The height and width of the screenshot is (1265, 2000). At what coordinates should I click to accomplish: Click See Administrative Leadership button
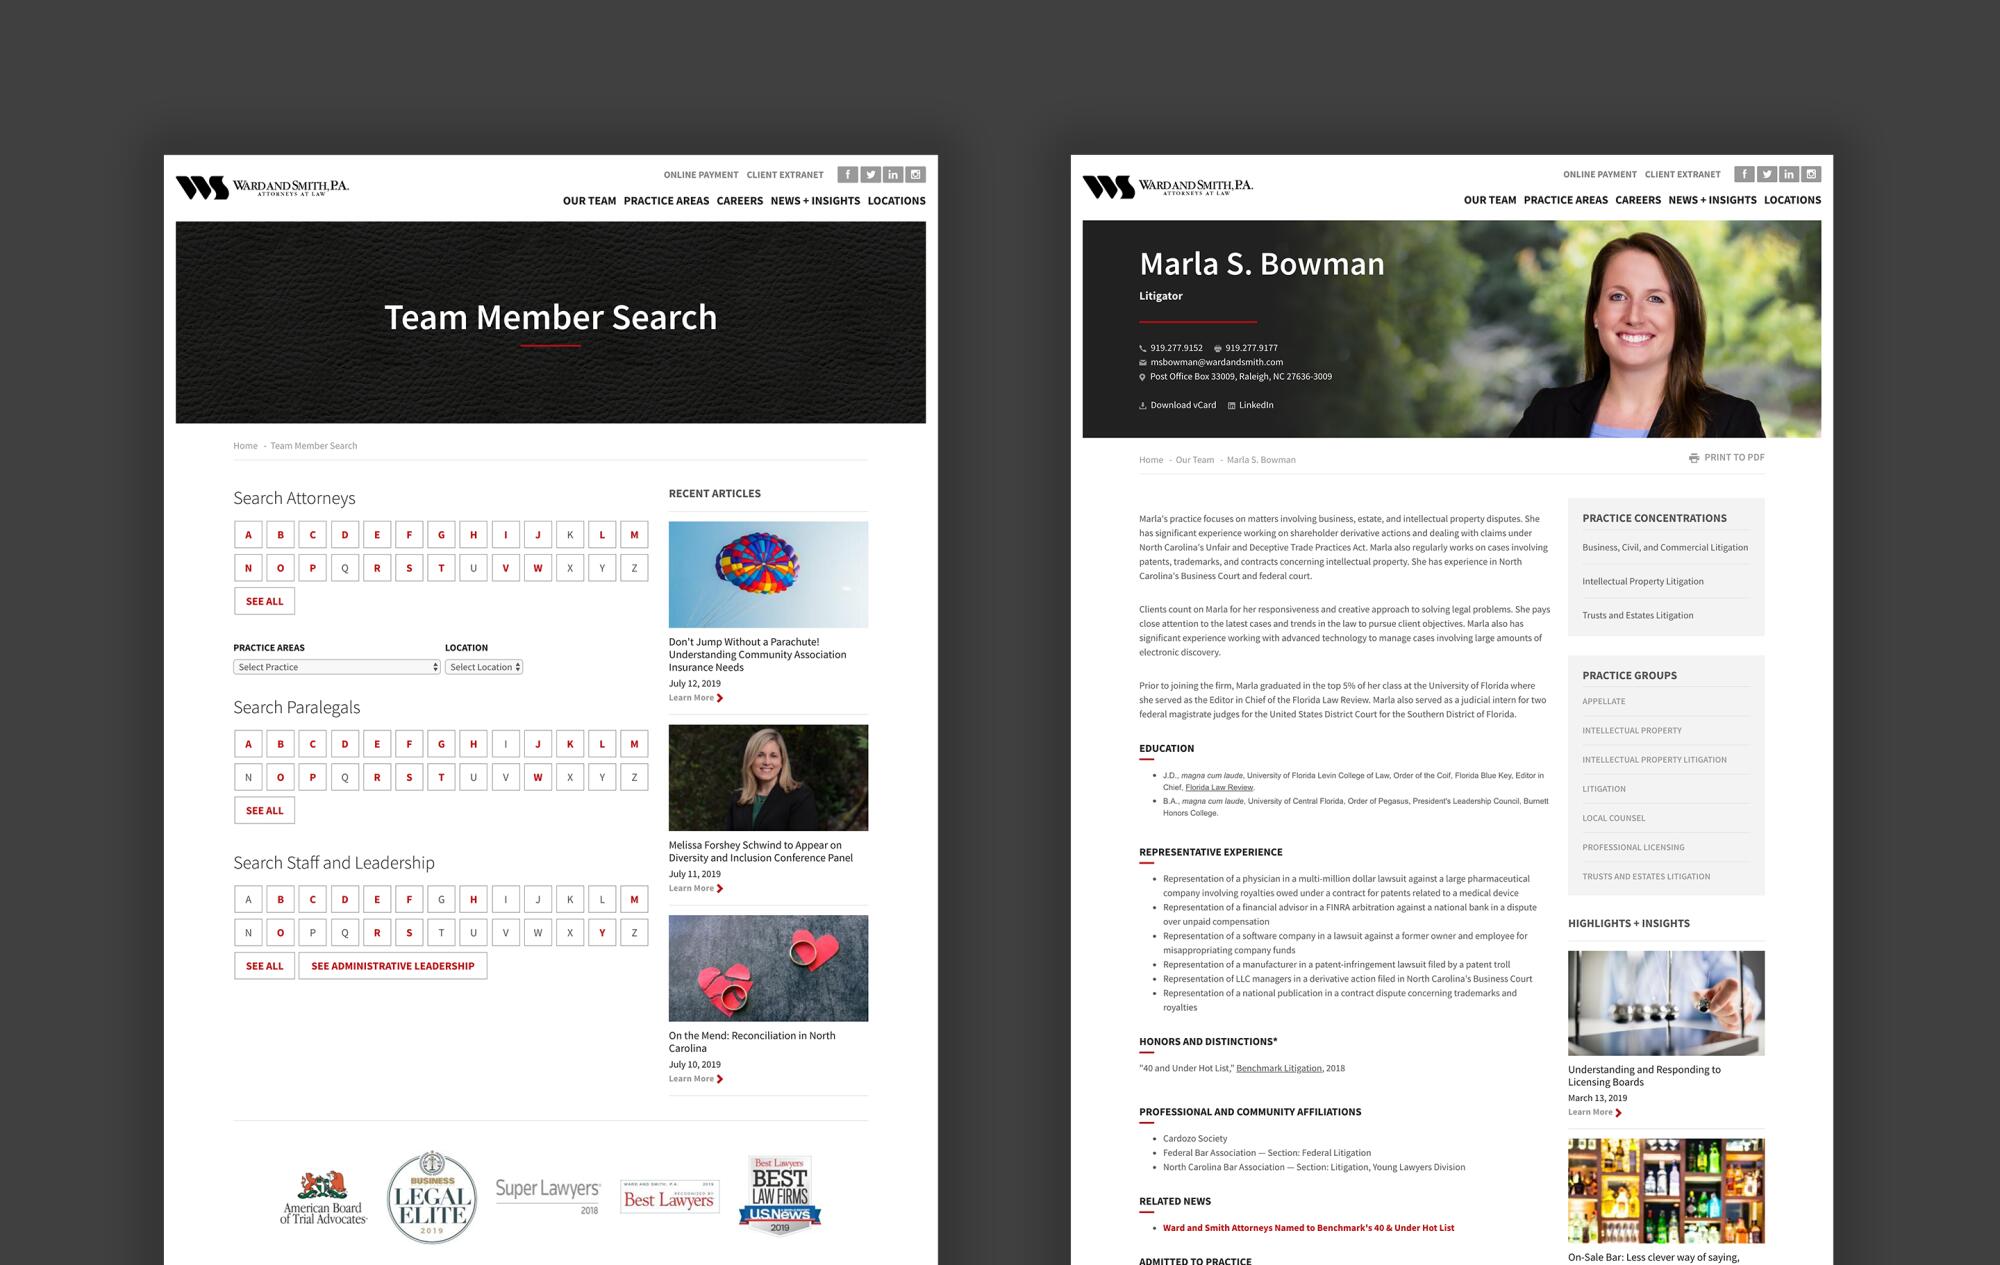coord(392,966)
